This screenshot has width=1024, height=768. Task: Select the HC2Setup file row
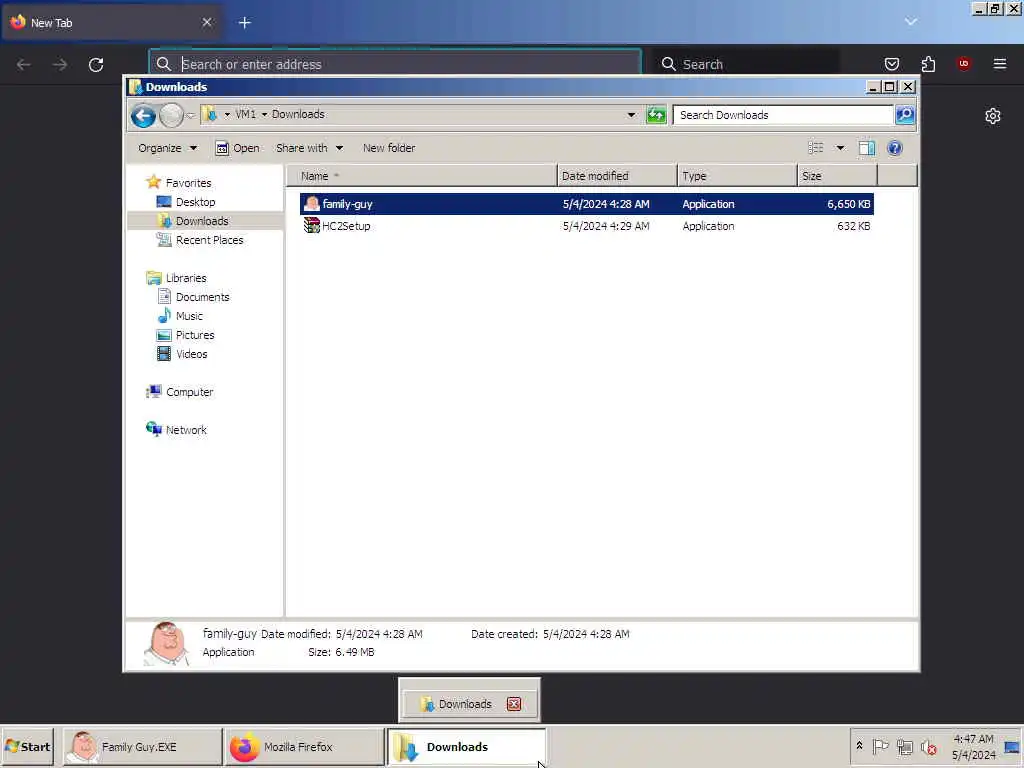(x=586, y=226)
